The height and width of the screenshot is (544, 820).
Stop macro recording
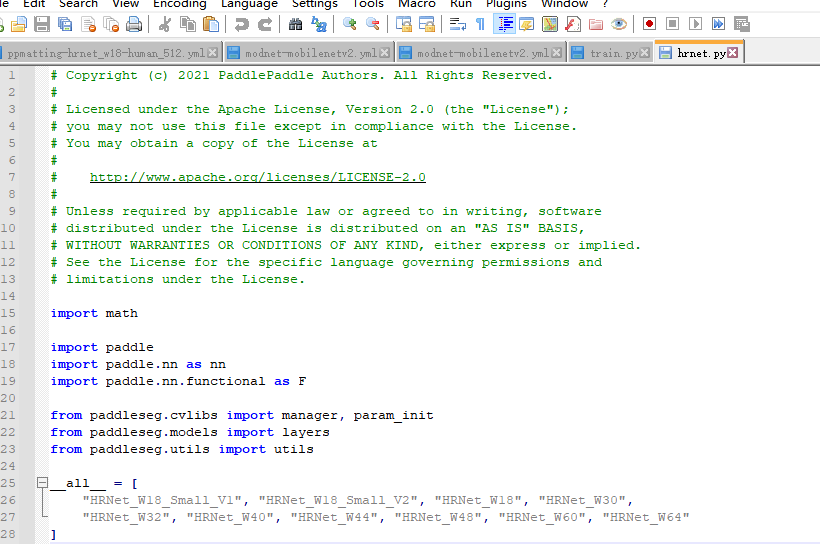[673, 24]
